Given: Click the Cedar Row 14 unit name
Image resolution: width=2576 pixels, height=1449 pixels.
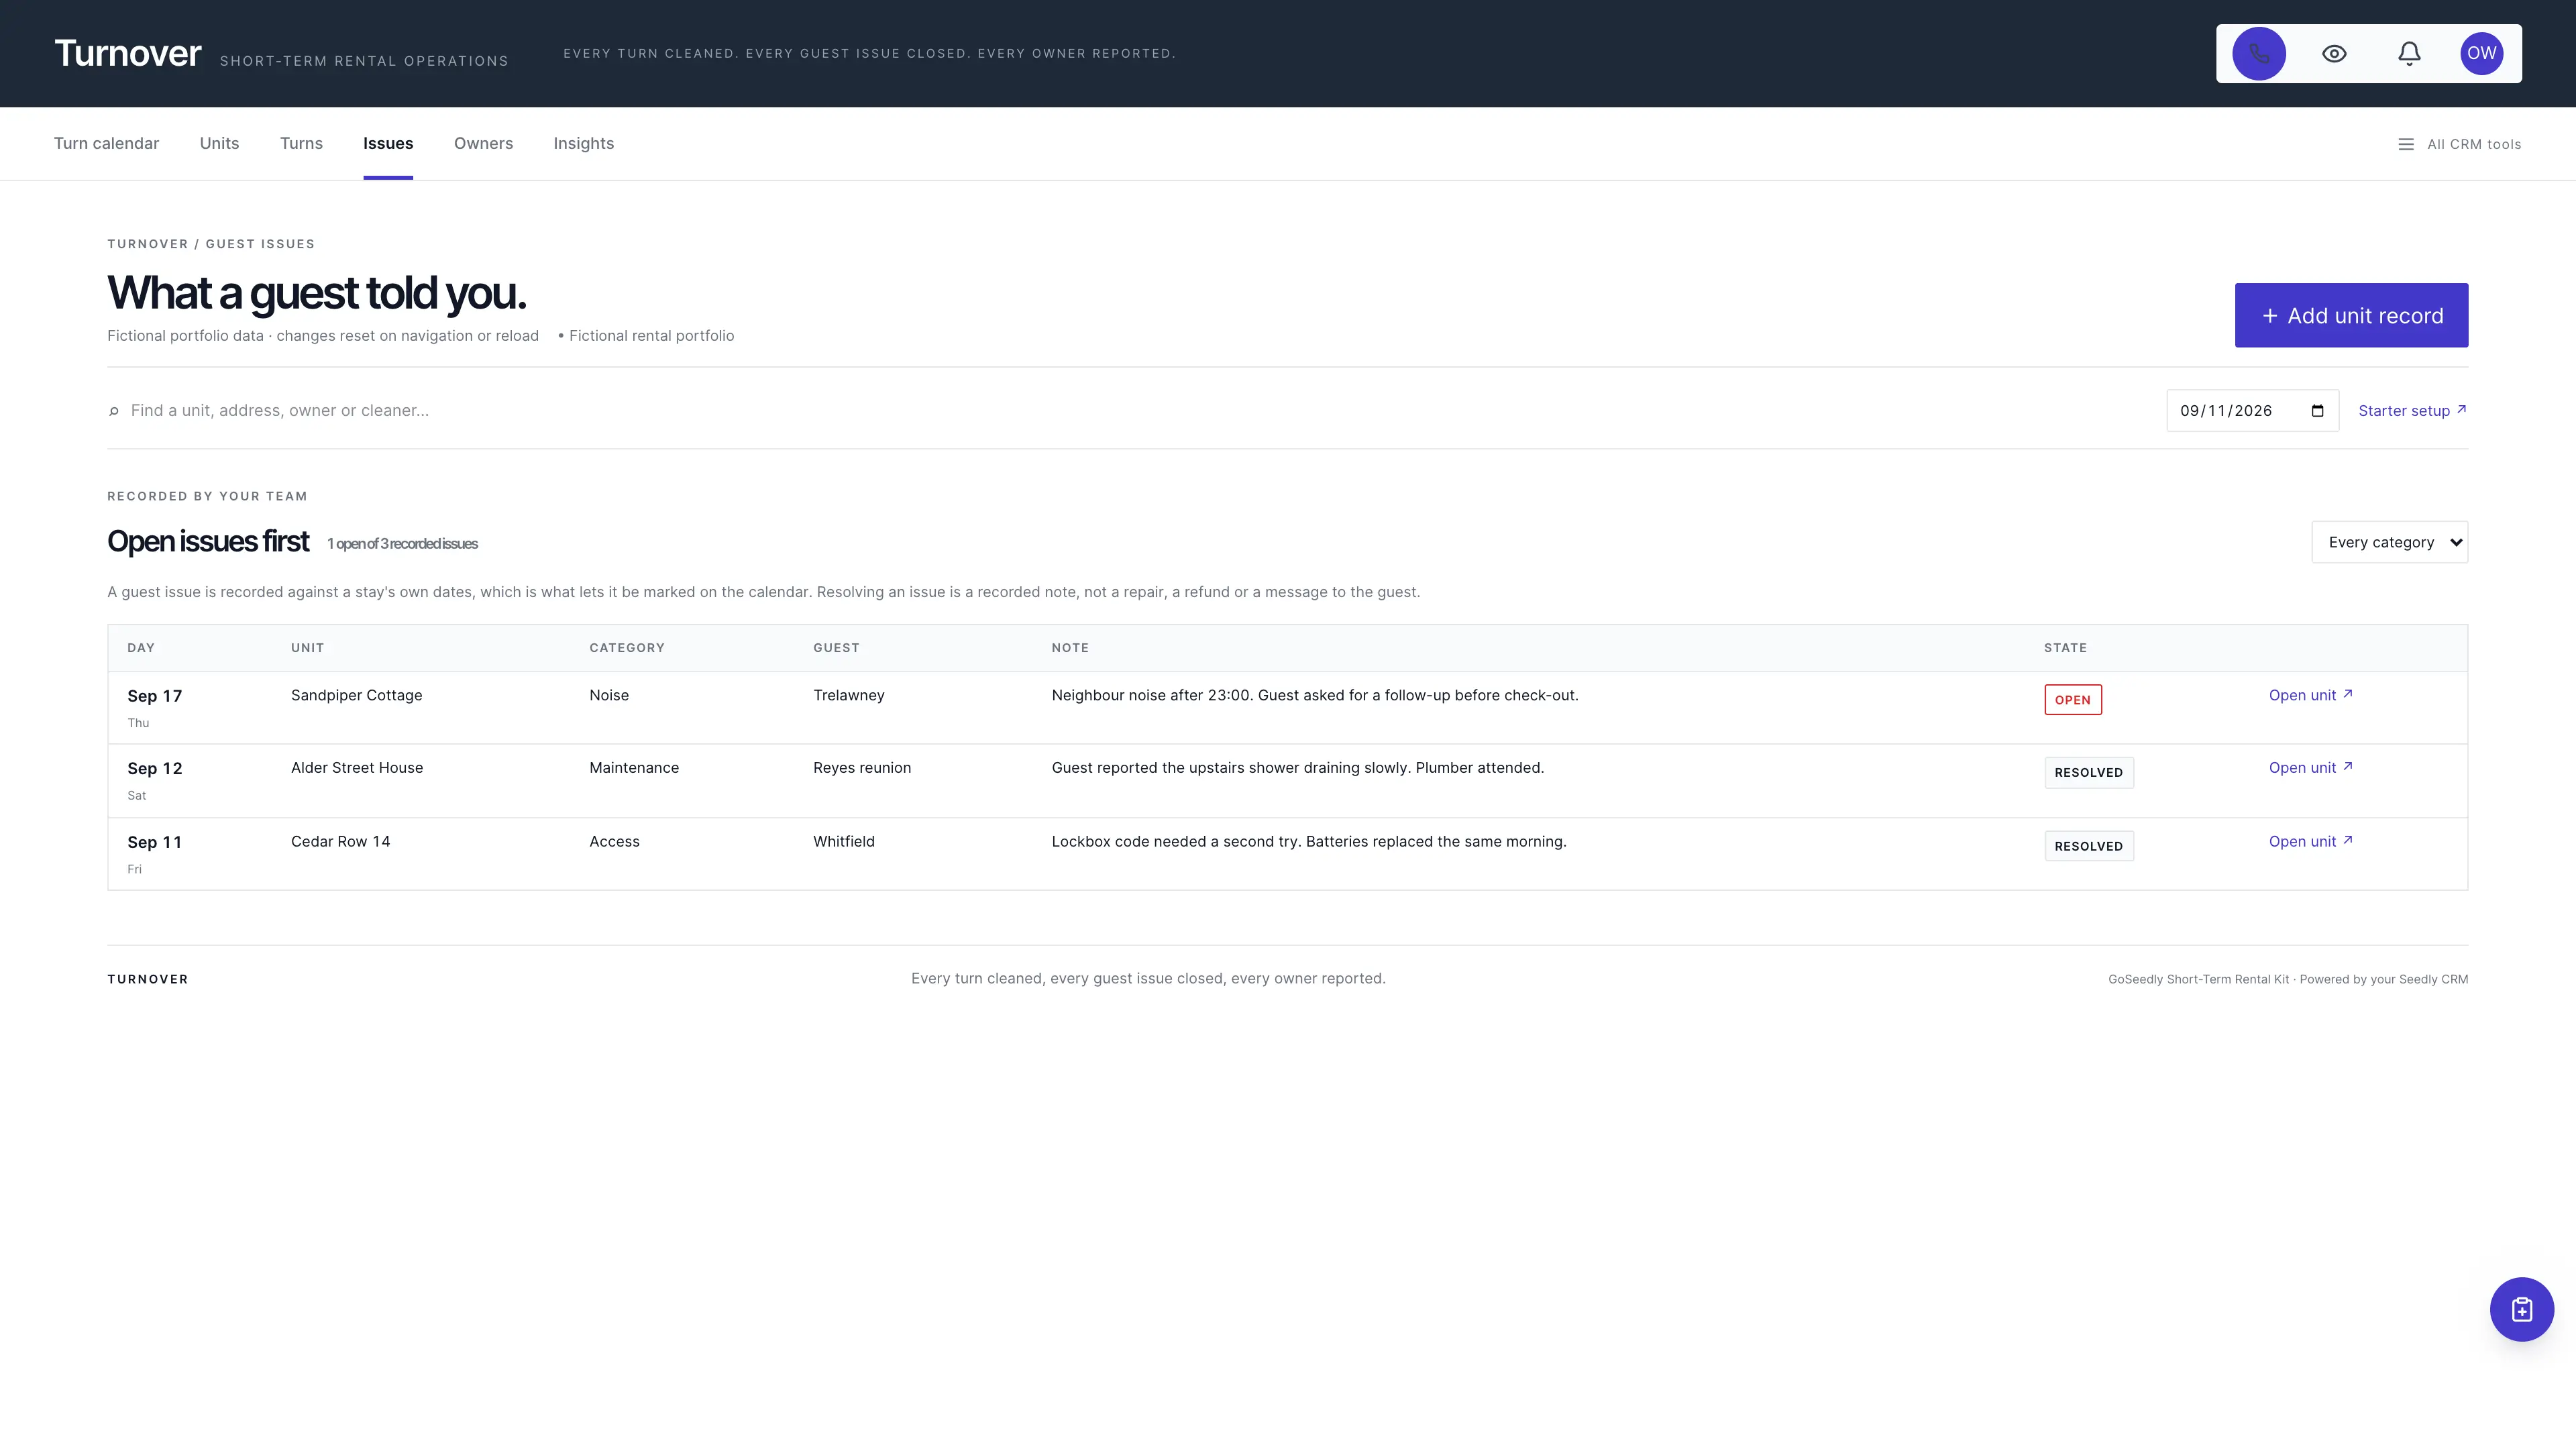Looking at the screenshot, I should [340, 842].
